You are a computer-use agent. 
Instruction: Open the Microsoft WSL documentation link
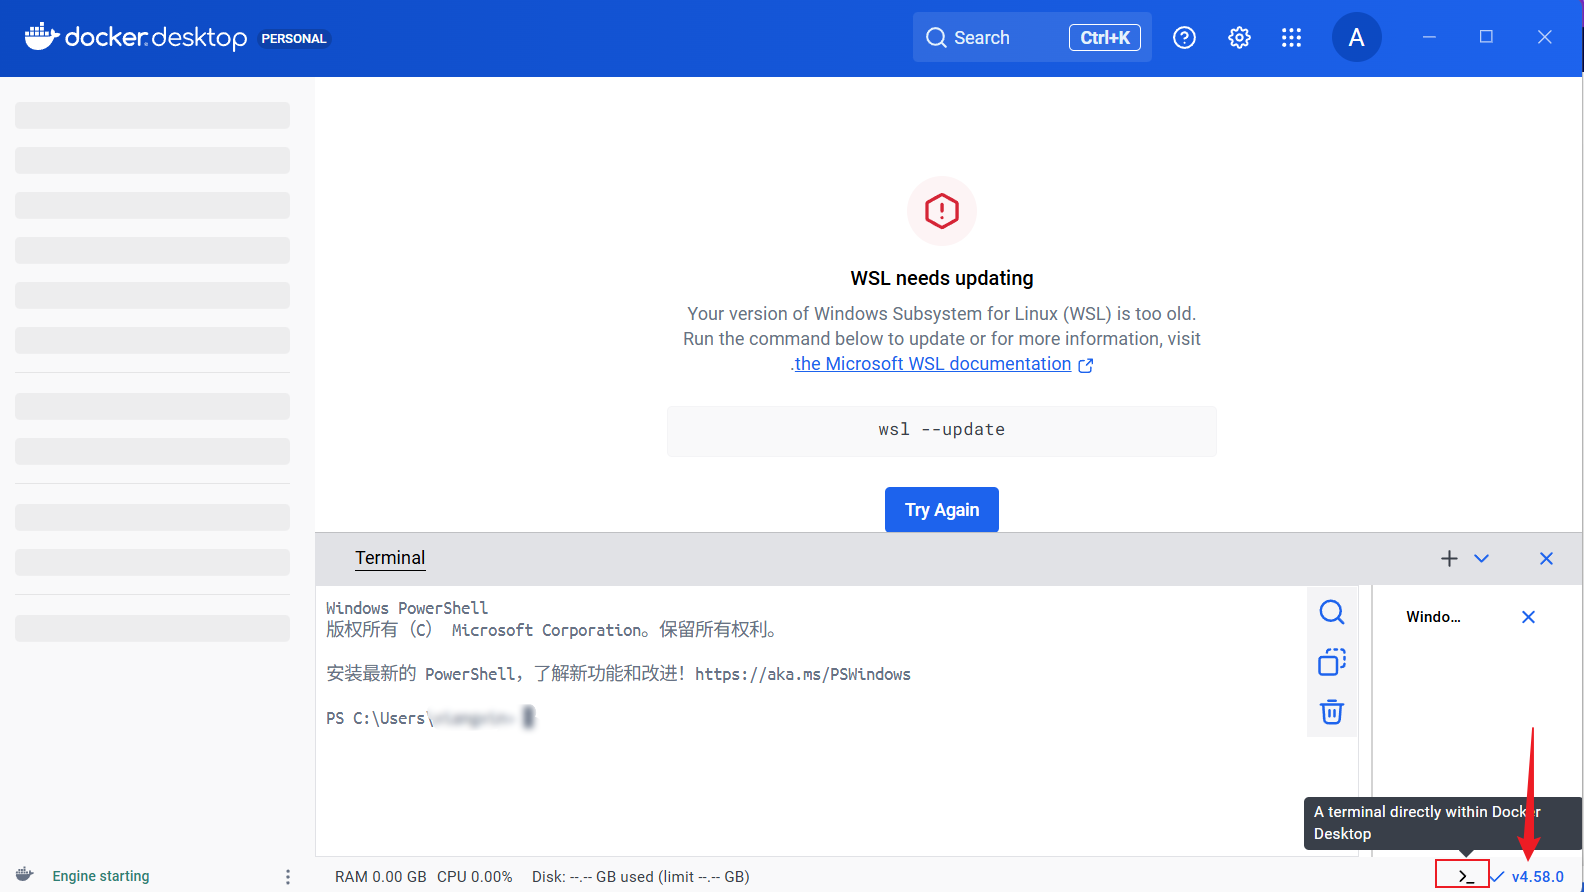pos(933,364)
